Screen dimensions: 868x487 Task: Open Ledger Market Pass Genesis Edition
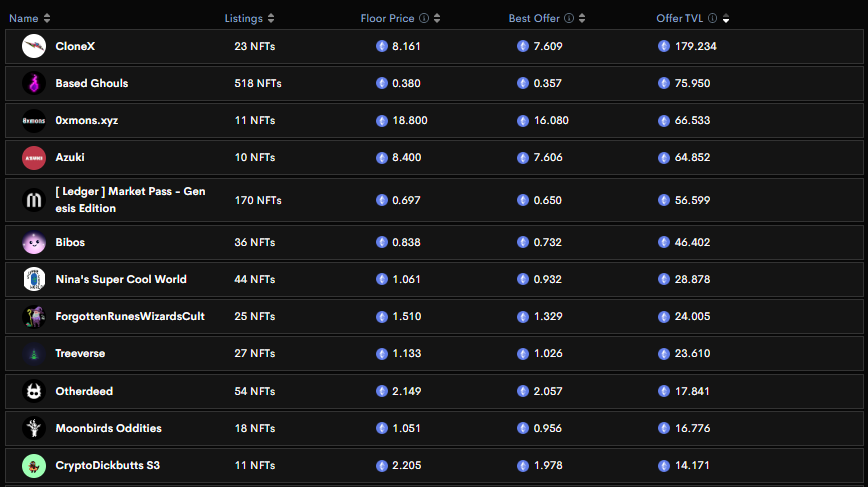pyautogui.click(x=130, y=200)
